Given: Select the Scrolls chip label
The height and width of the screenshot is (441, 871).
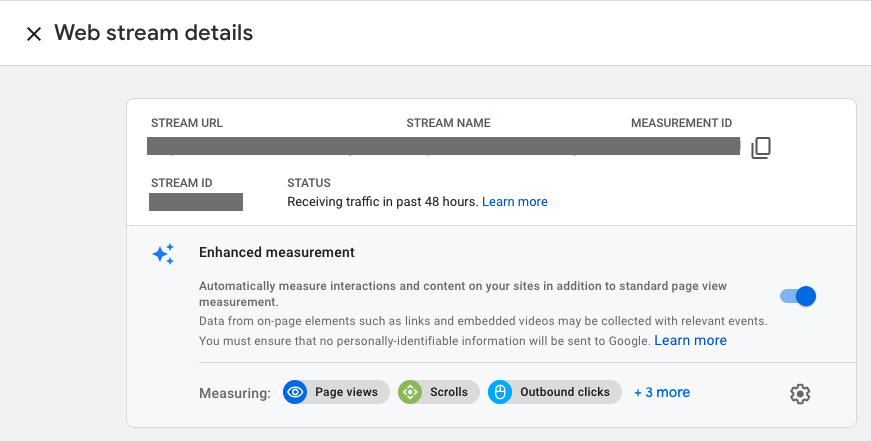Looking at the screenshot, I should [449, 392].
